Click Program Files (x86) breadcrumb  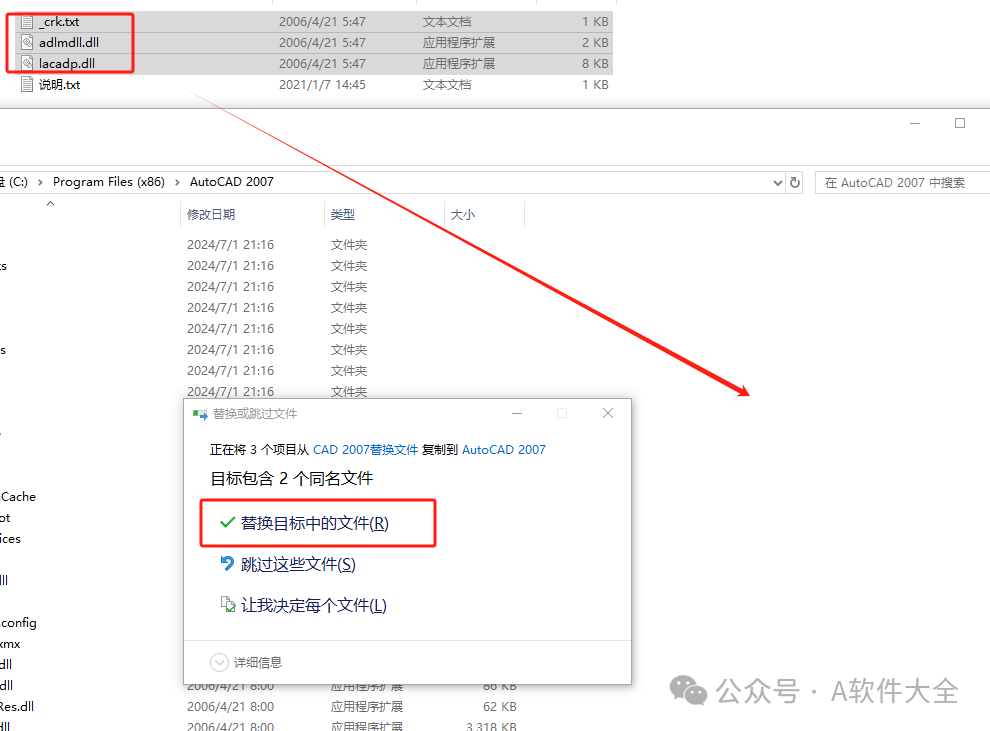point(109,182)
